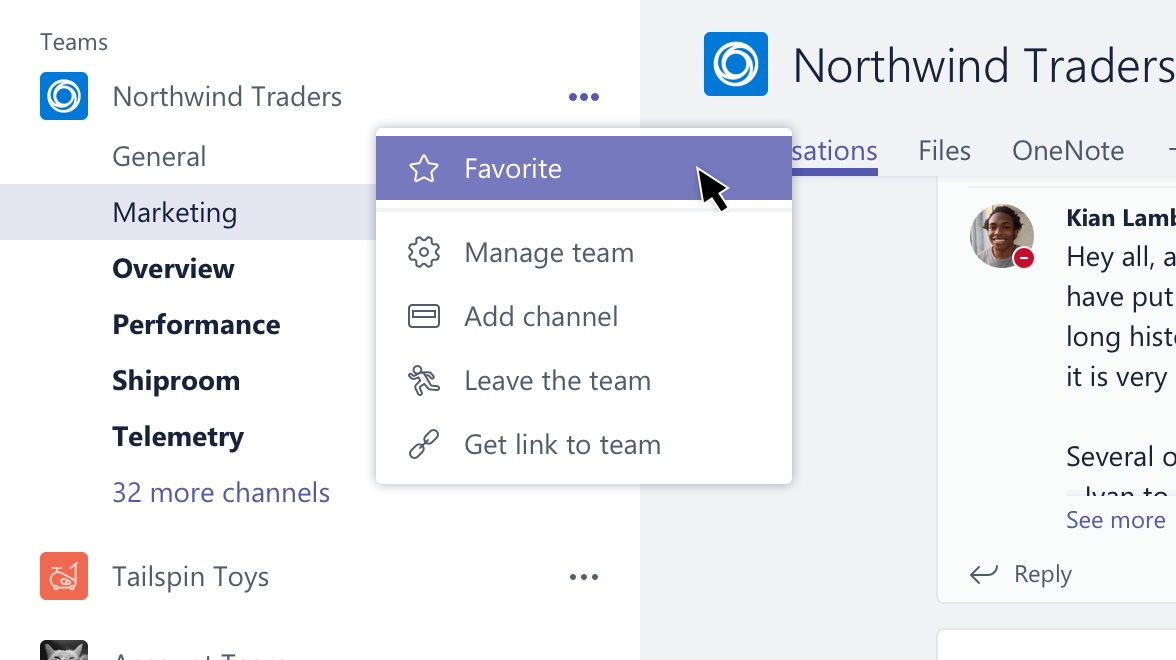Select Leave the team option
This screenshot has width=1176, height=660.
(584, 380)
